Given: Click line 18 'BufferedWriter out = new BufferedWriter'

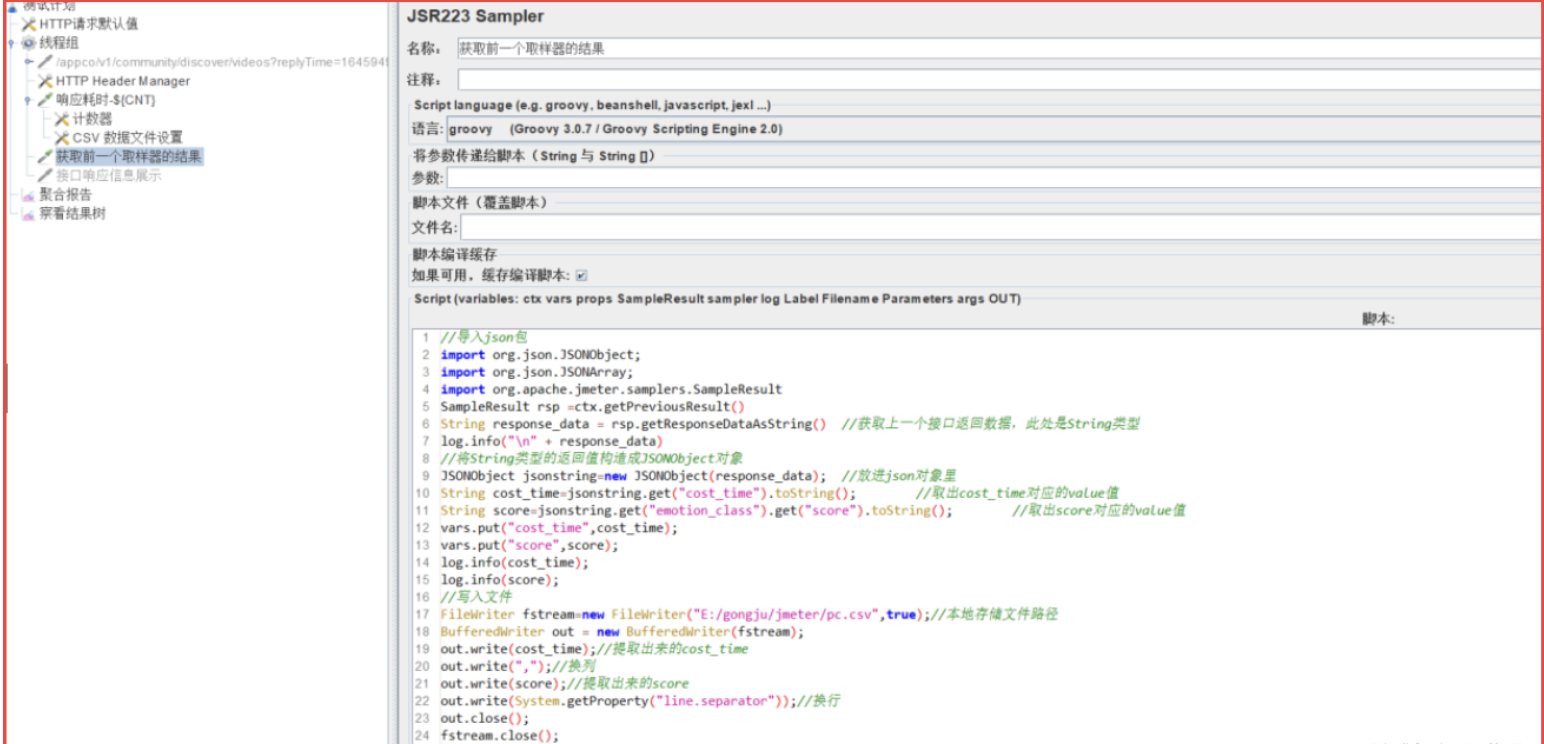Looking at the screenshot, I should pyautogui.click(x=622, y=632).
